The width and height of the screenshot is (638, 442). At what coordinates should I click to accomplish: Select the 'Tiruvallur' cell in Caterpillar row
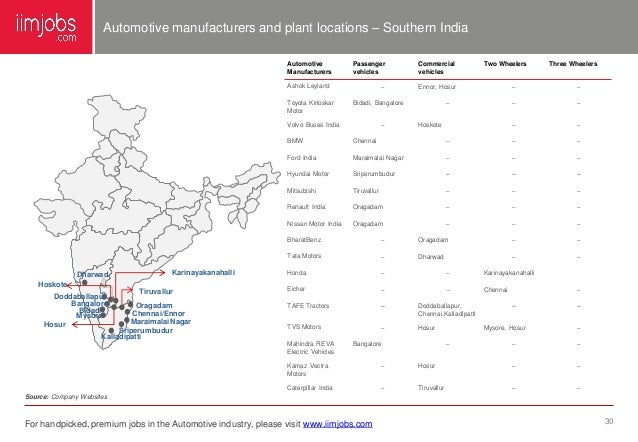430,388
